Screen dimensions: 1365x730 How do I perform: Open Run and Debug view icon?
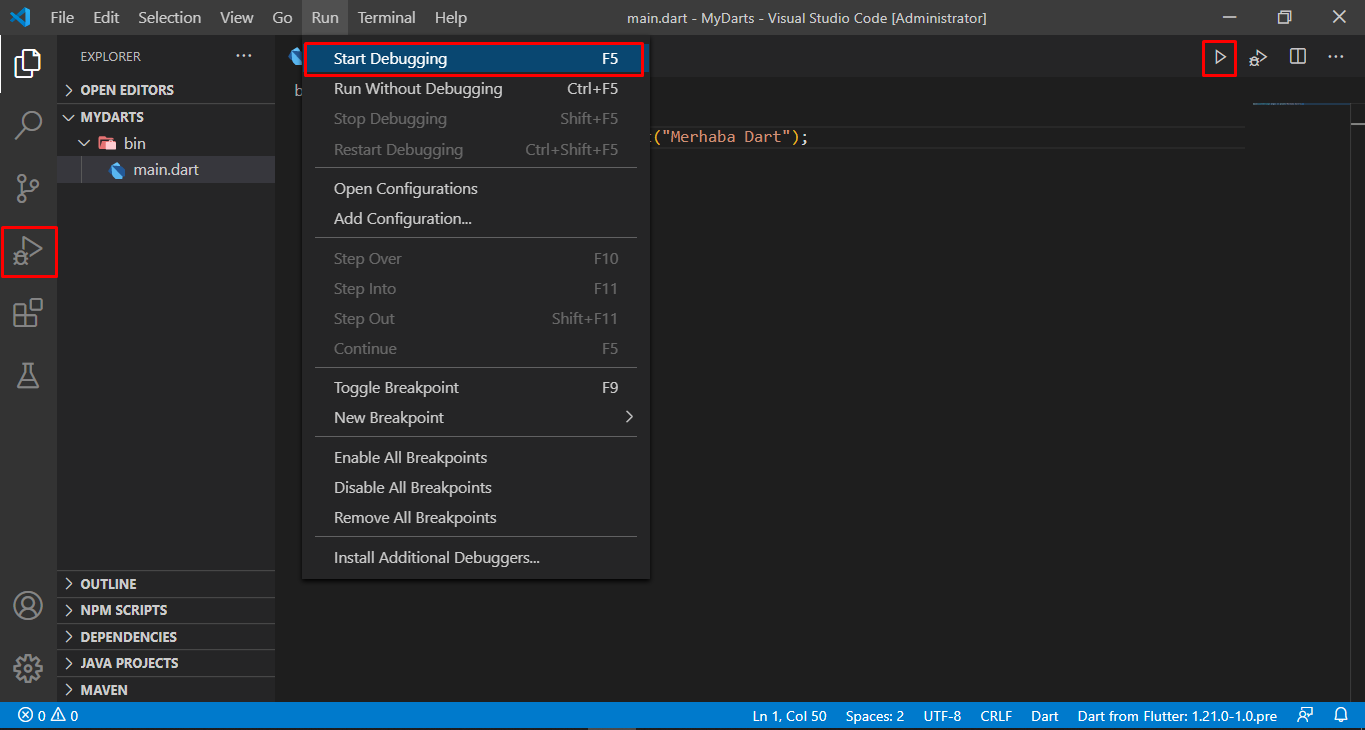(28, 251)
